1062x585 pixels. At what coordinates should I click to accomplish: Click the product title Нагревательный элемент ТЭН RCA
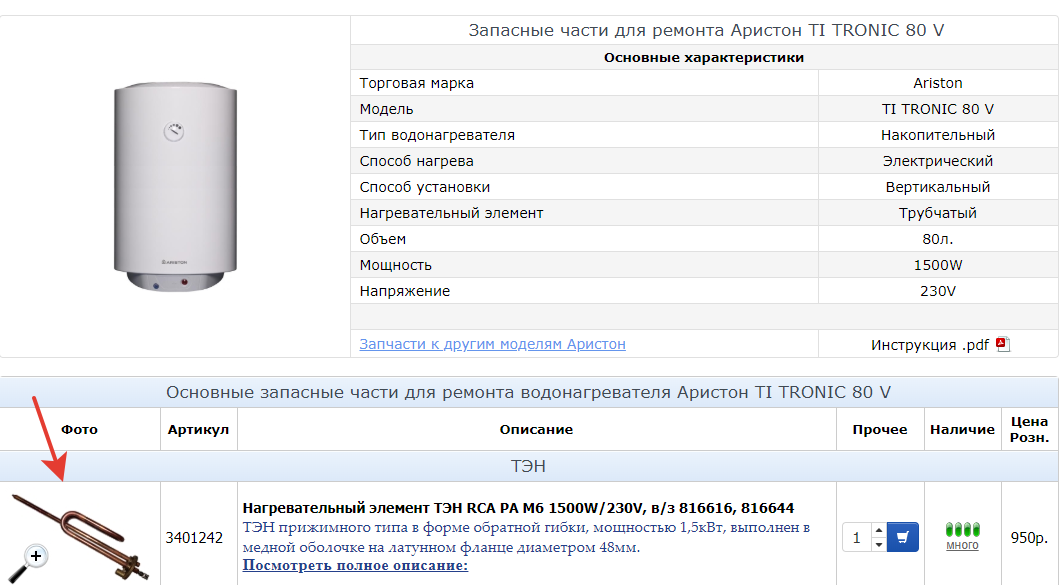coord(518,508)
